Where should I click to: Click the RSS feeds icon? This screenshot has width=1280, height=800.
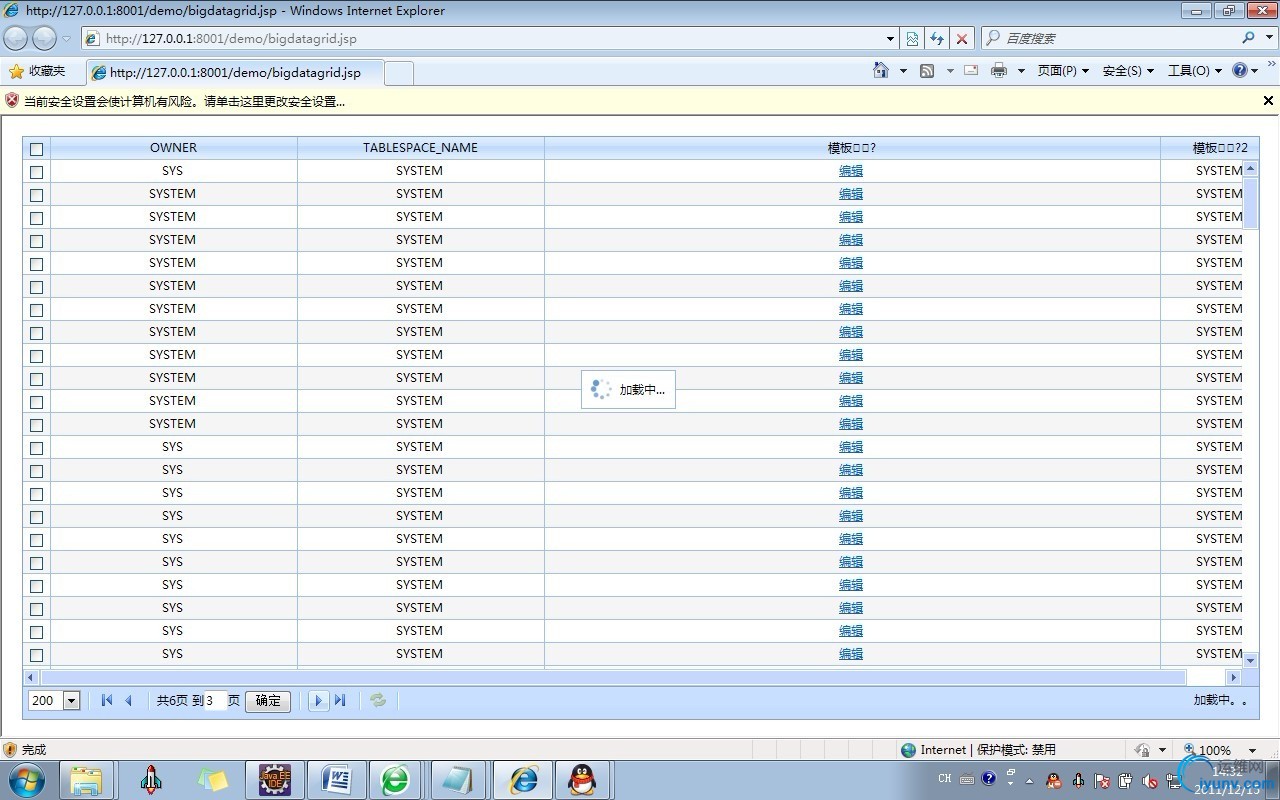tap(927, 70)
